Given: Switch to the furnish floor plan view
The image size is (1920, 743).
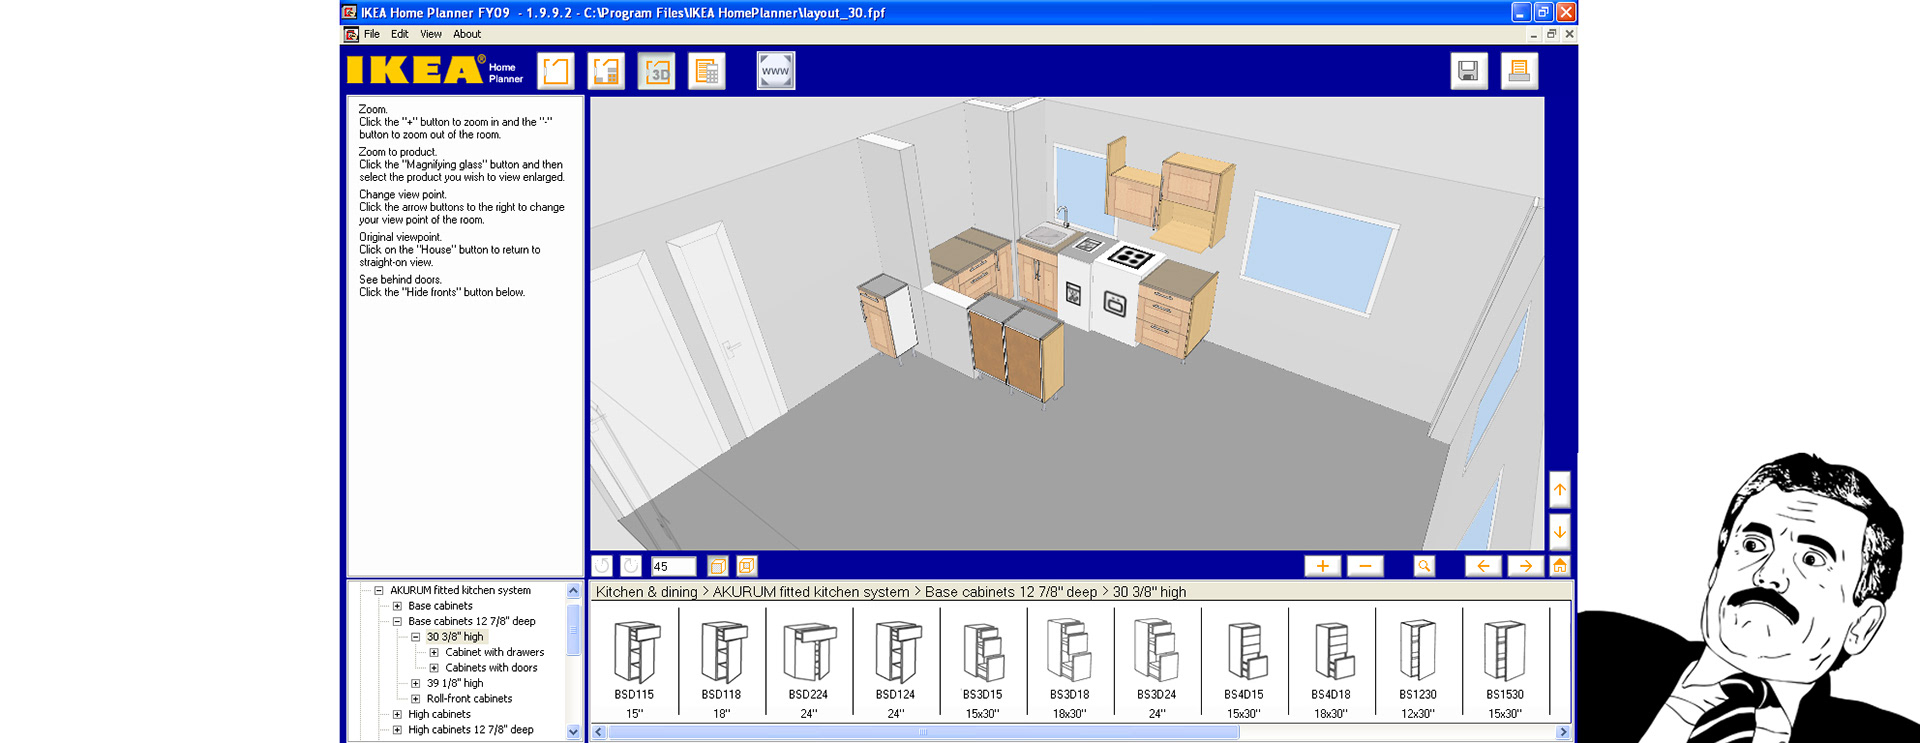Looking at the screenshot, I should click(x=606, y=71).
